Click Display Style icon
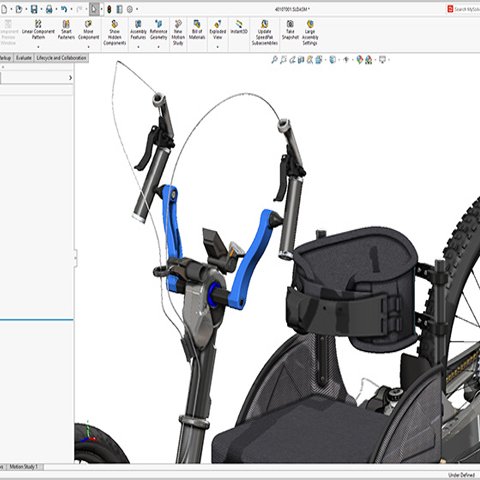Image resolution: width=480 pixels, height=480 pixels. pos(332,60)
